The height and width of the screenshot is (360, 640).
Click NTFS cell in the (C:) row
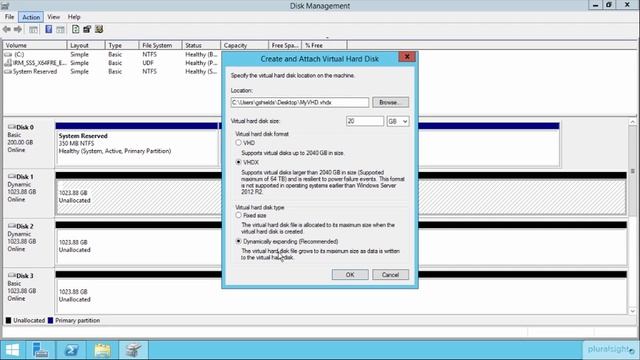[x=149, y=54]
